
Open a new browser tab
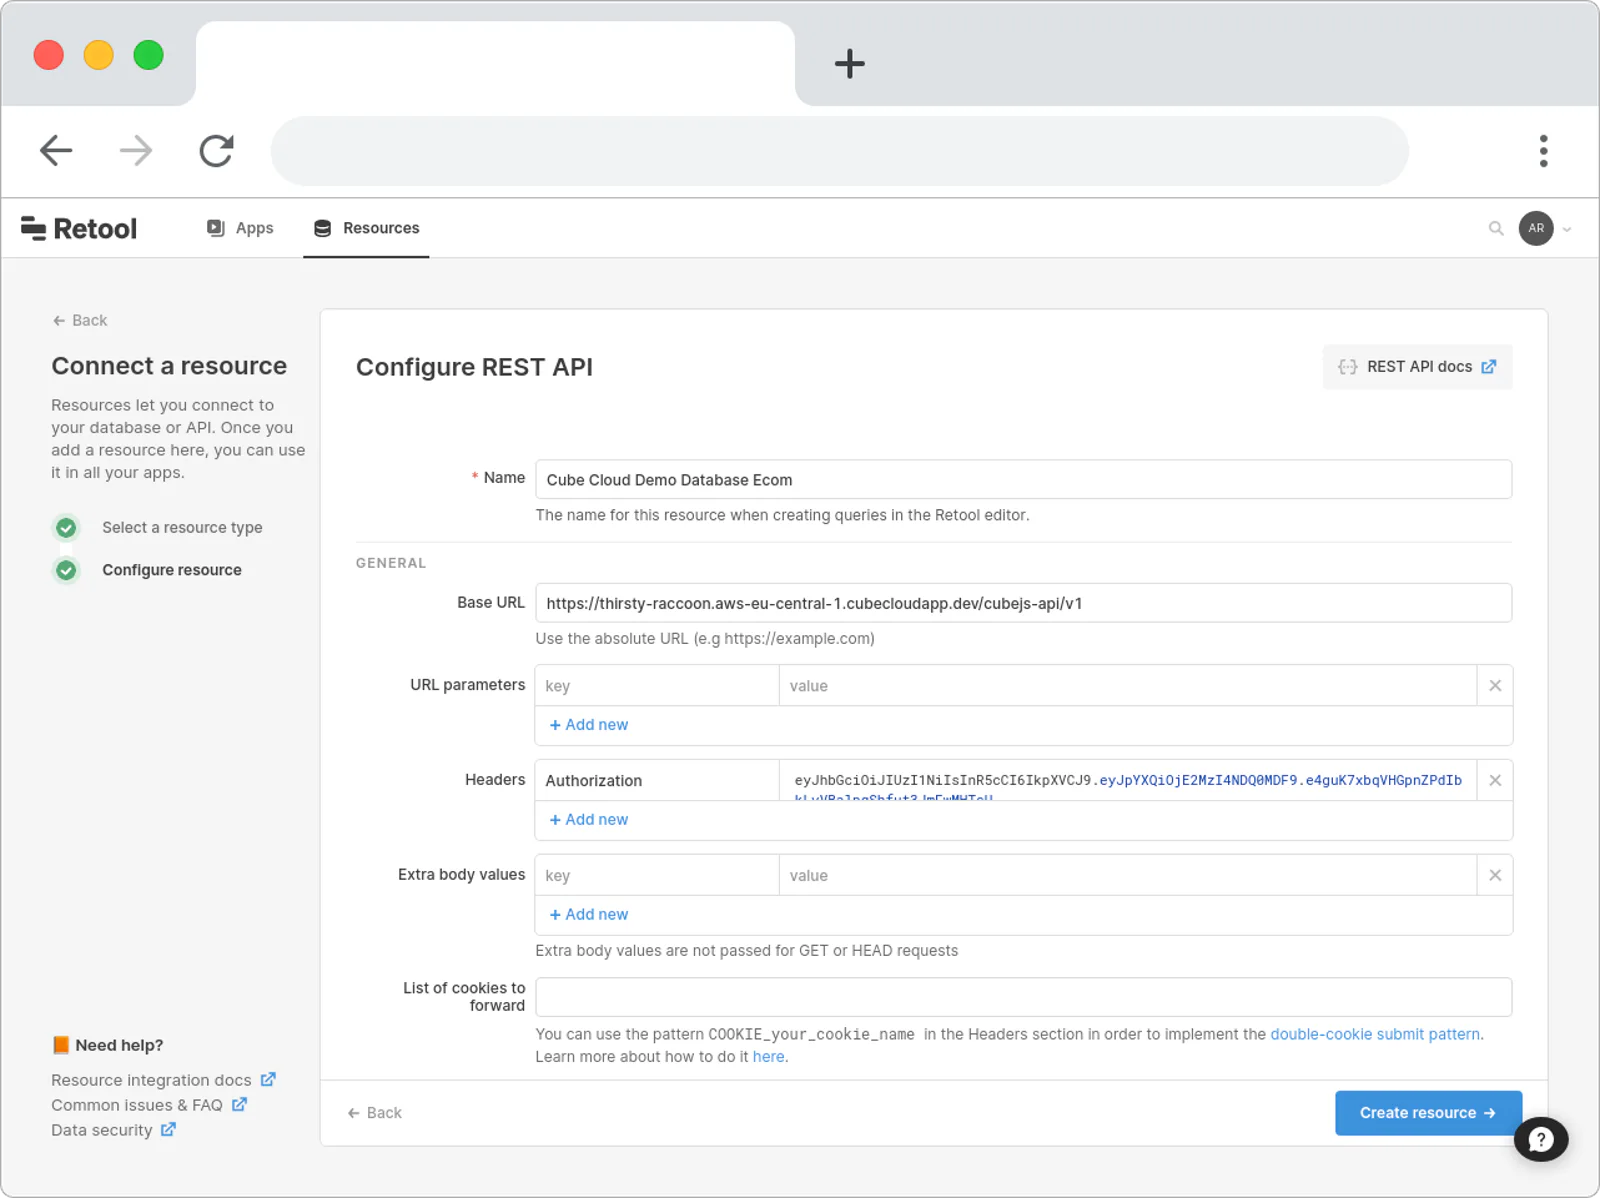tap(849, 64)
